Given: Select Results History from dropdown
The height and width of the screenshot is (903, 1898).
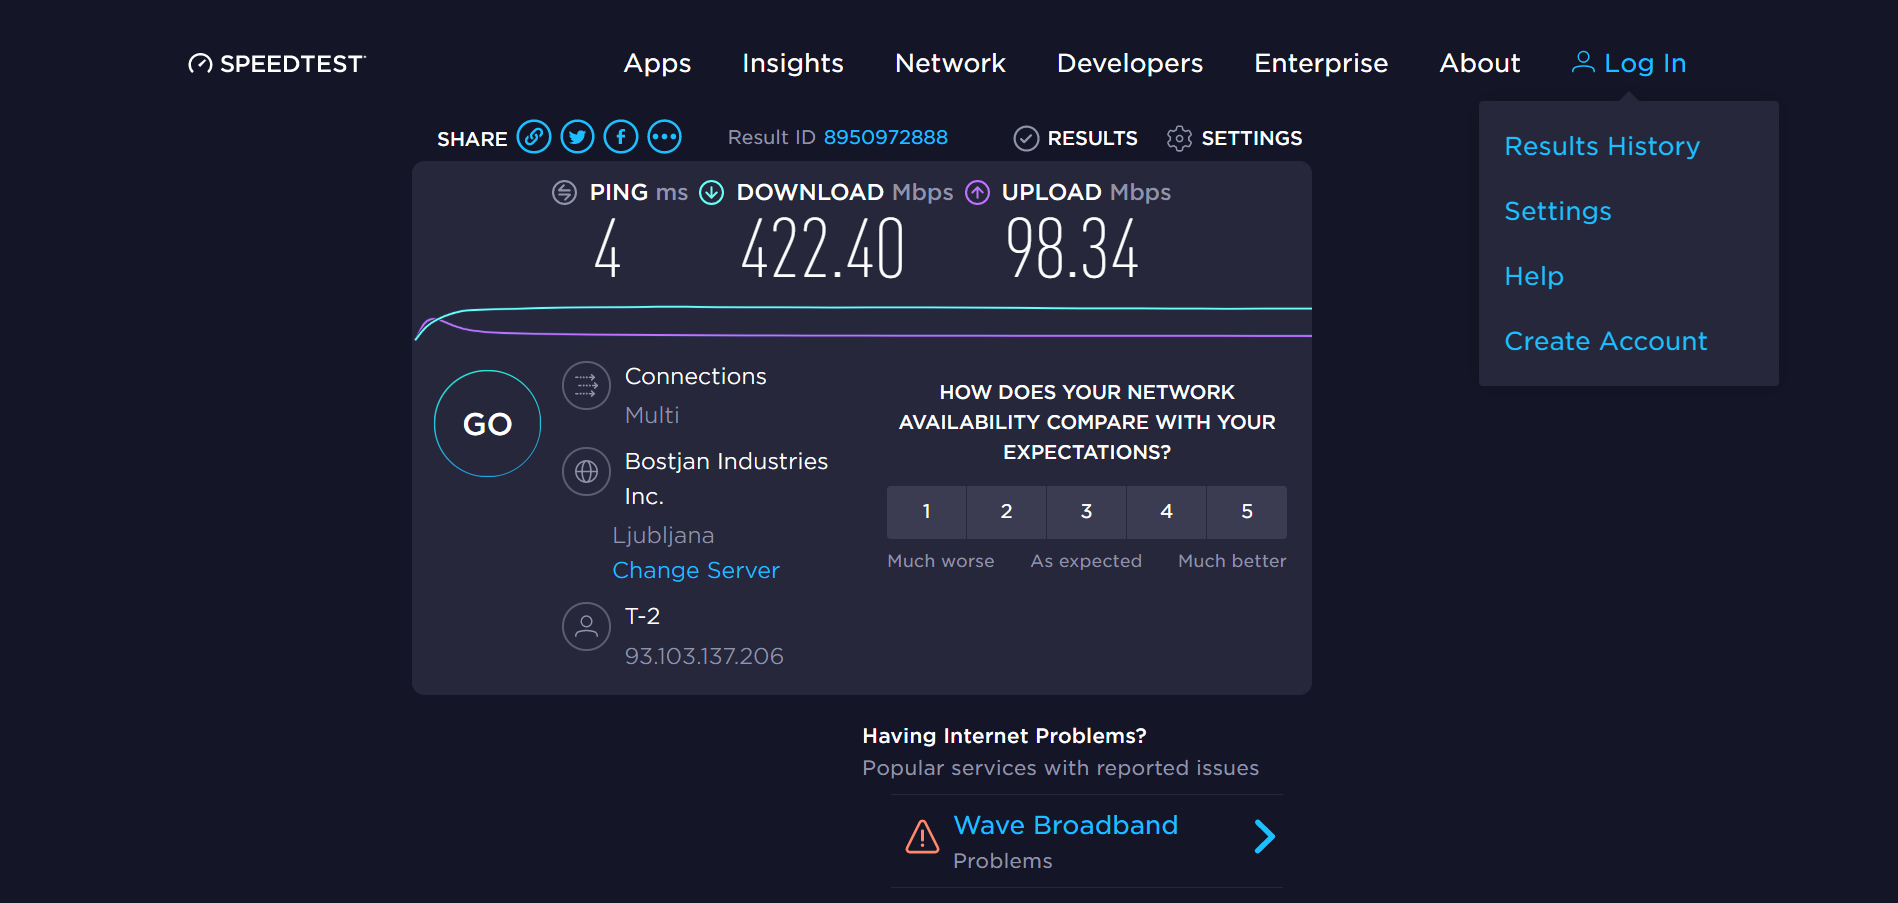Looking at the screenshot, I should [x=1602, y=146].
